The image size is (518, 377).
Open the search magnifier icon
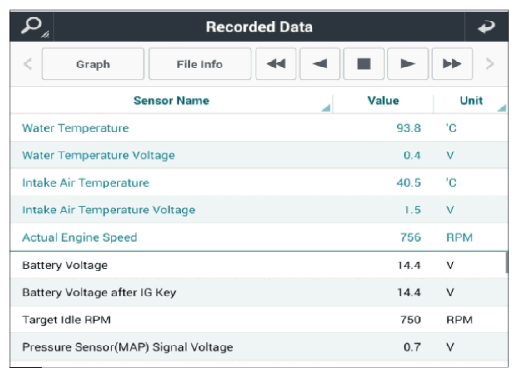coord(31,27)
